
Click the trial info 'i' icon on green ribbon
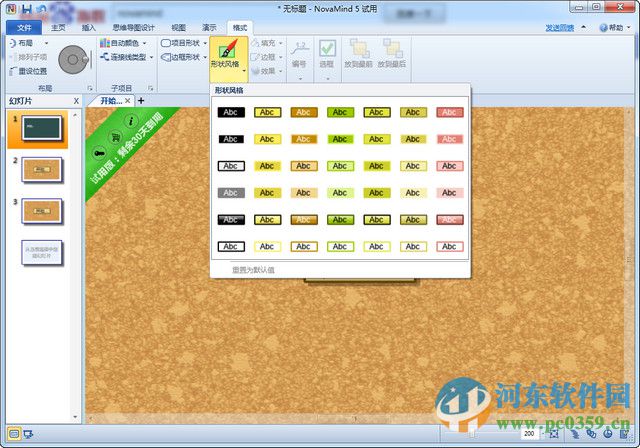click(x=131, y=121)
